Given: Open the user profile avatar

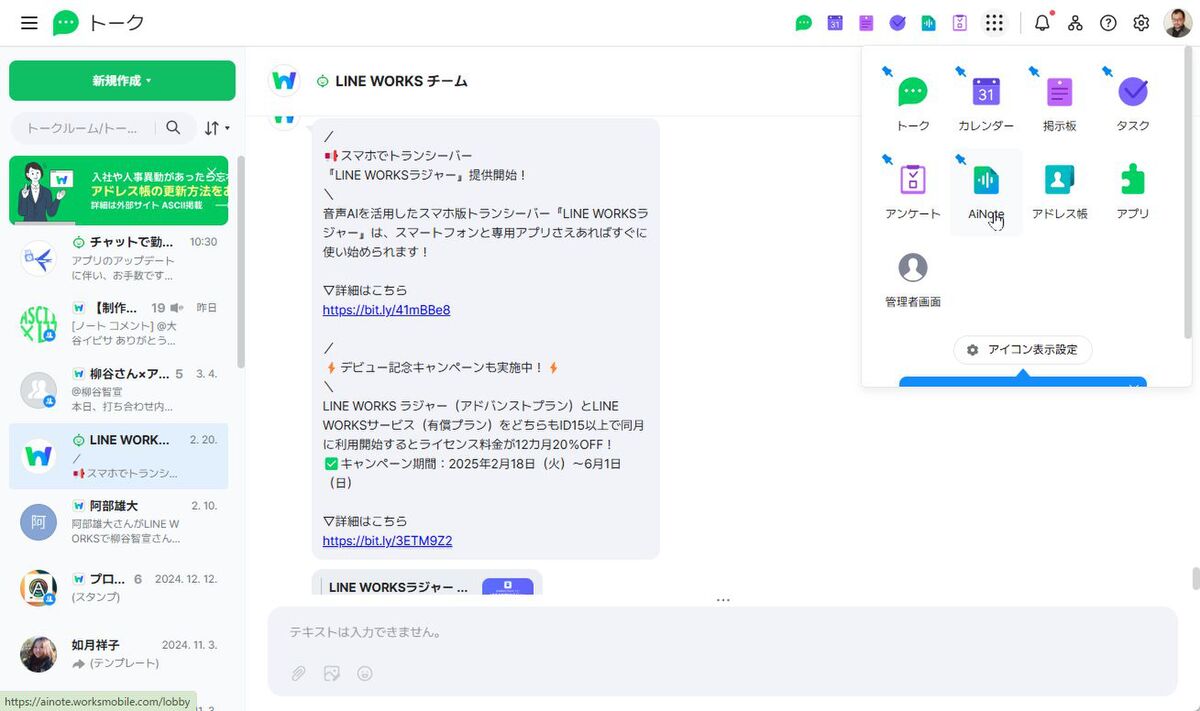Looking at the screenshot, I should tap(1177, 23).
